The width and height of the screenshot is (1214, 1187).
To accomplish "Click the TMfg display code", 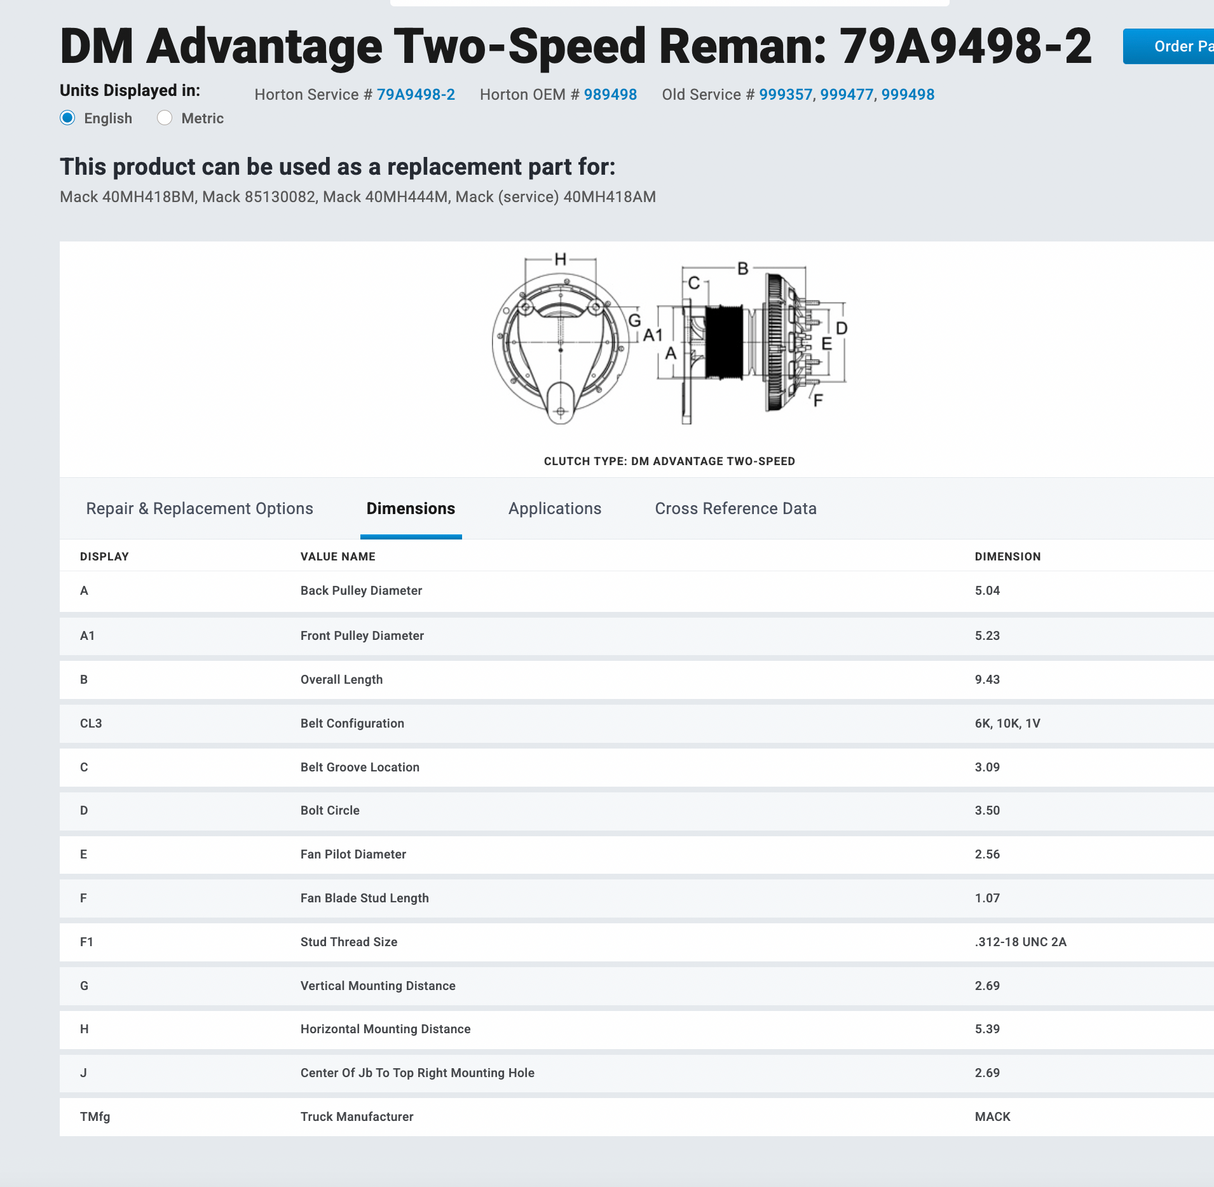I will 95,1117.
